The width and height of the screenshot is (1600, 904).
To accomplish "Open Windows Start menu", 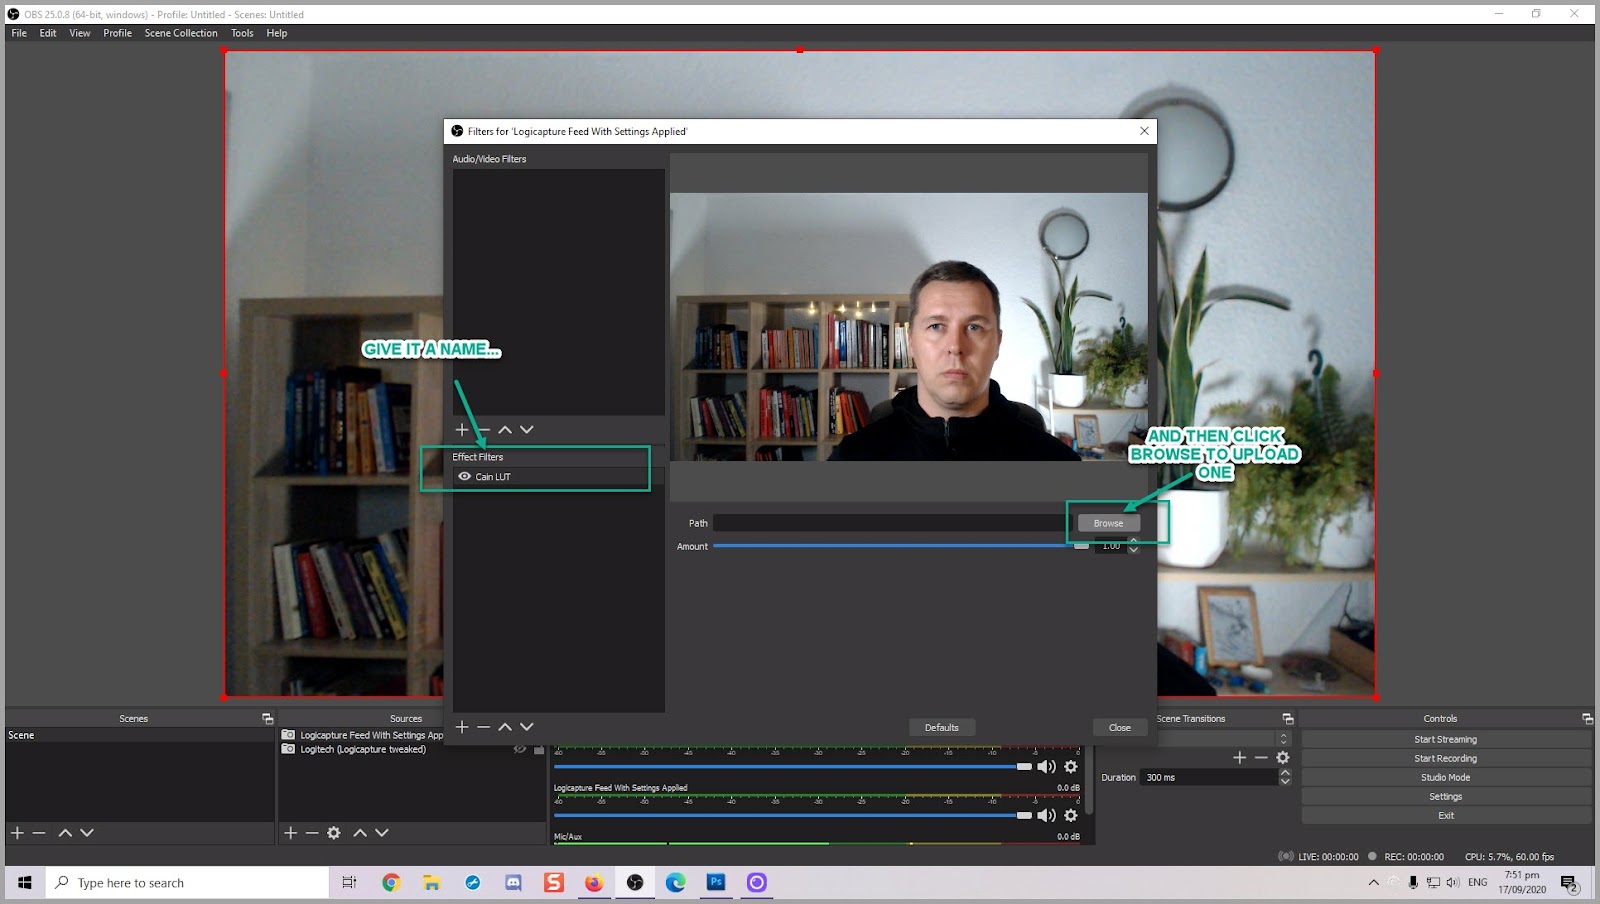I will point(25,883).
